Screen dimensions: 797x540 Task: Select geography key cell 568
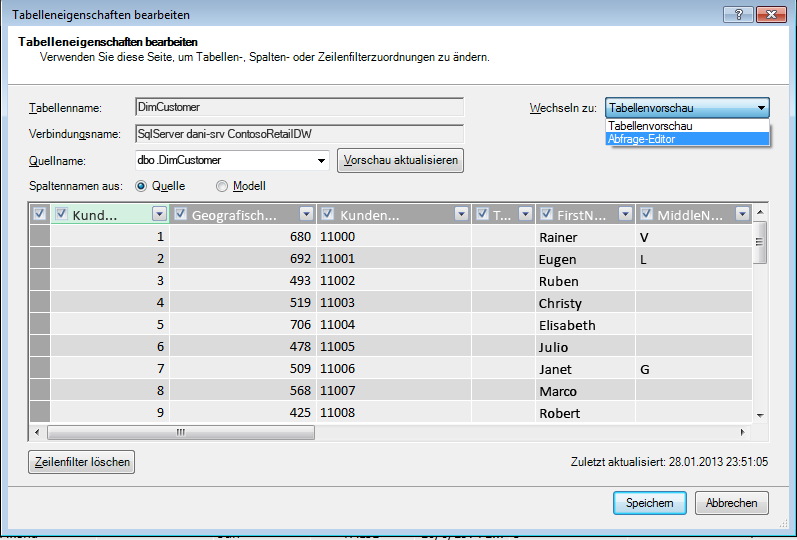pyautogui.click(x=243, y=390)
